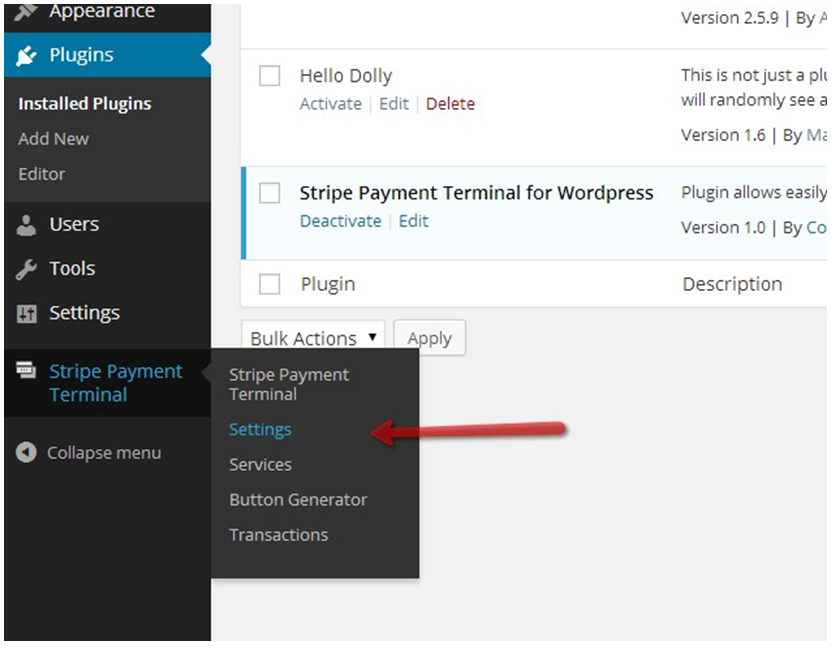
Task: Open Button Generator in the flyout
Action: (298, 500)
